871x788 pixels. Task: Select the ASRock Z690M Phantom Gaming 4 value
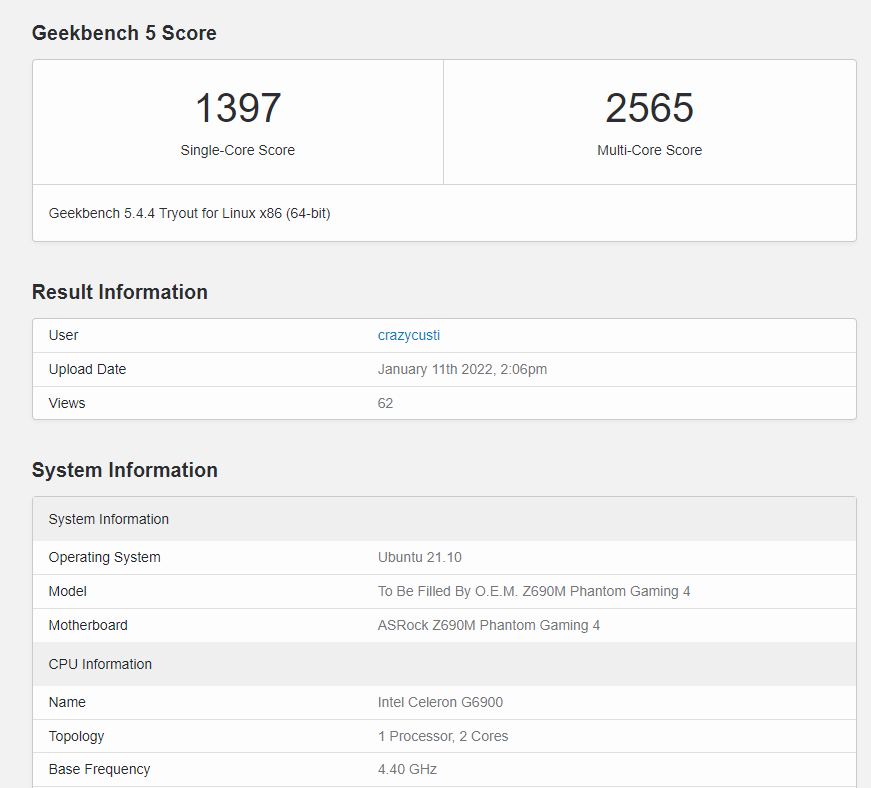(x=489, y=625)
